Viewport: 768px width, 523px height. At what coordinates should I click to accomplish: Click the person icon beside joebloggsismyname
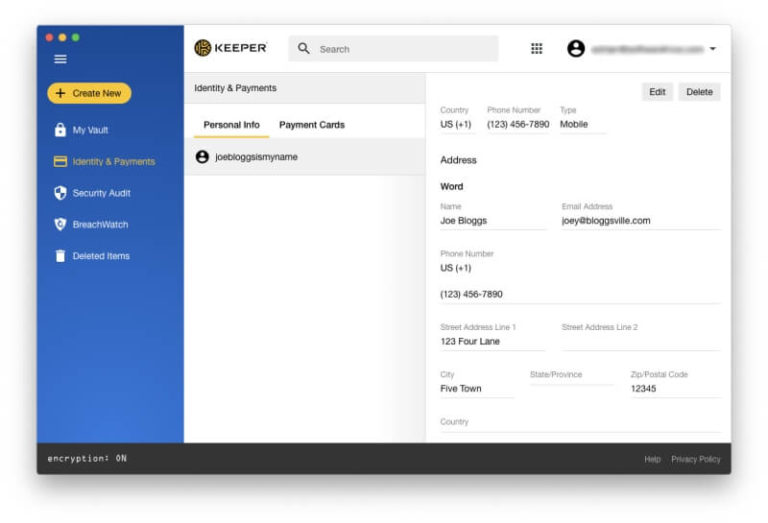pos(202,157)
